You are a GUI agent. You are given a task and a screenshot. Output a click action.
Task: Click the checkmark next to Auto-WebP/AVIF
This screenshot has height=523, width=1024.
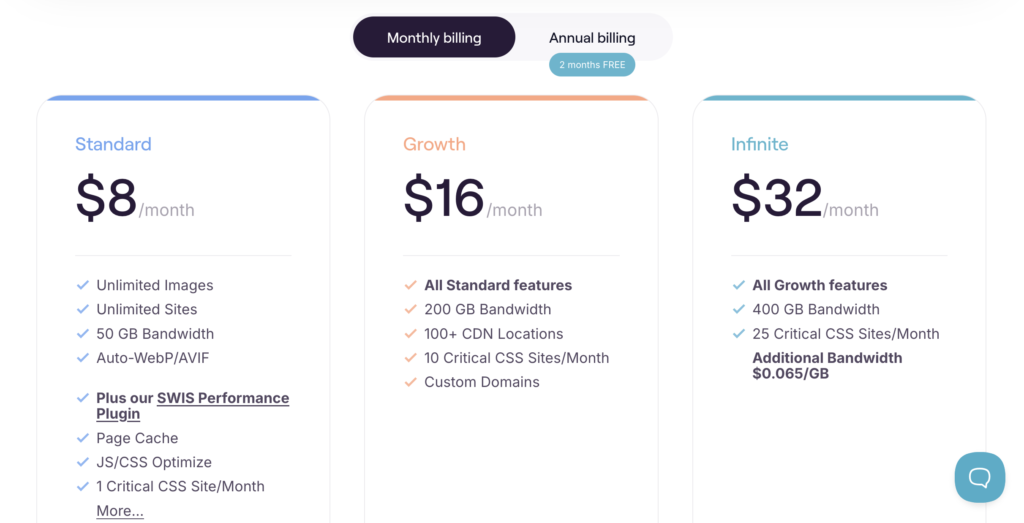(83, 358)
